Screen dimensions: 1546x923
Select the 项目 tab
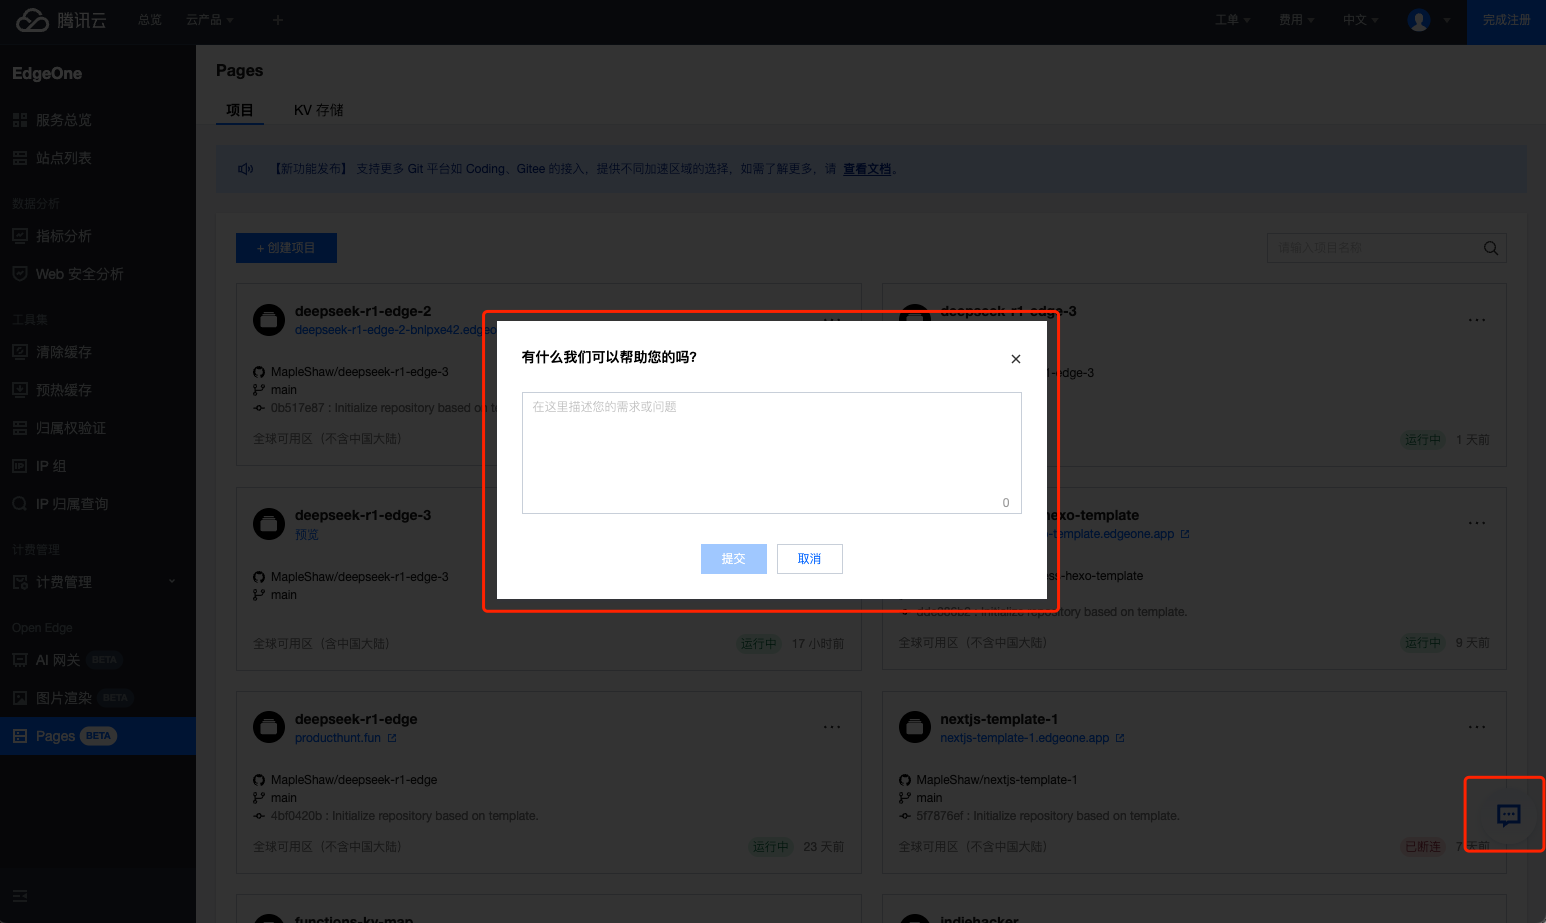(x=240, y=110)
